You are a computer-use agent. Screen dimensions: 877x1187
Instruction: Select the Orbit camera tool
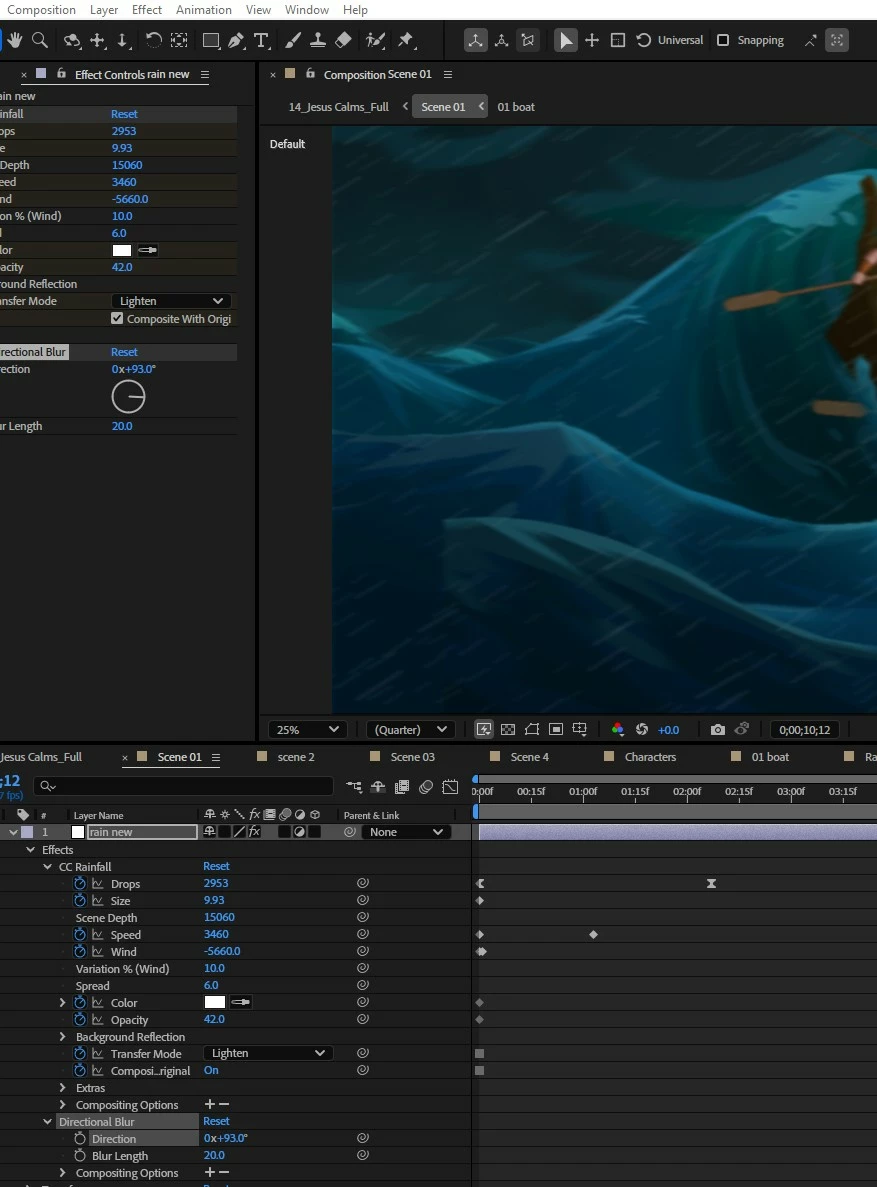(72, 40)
